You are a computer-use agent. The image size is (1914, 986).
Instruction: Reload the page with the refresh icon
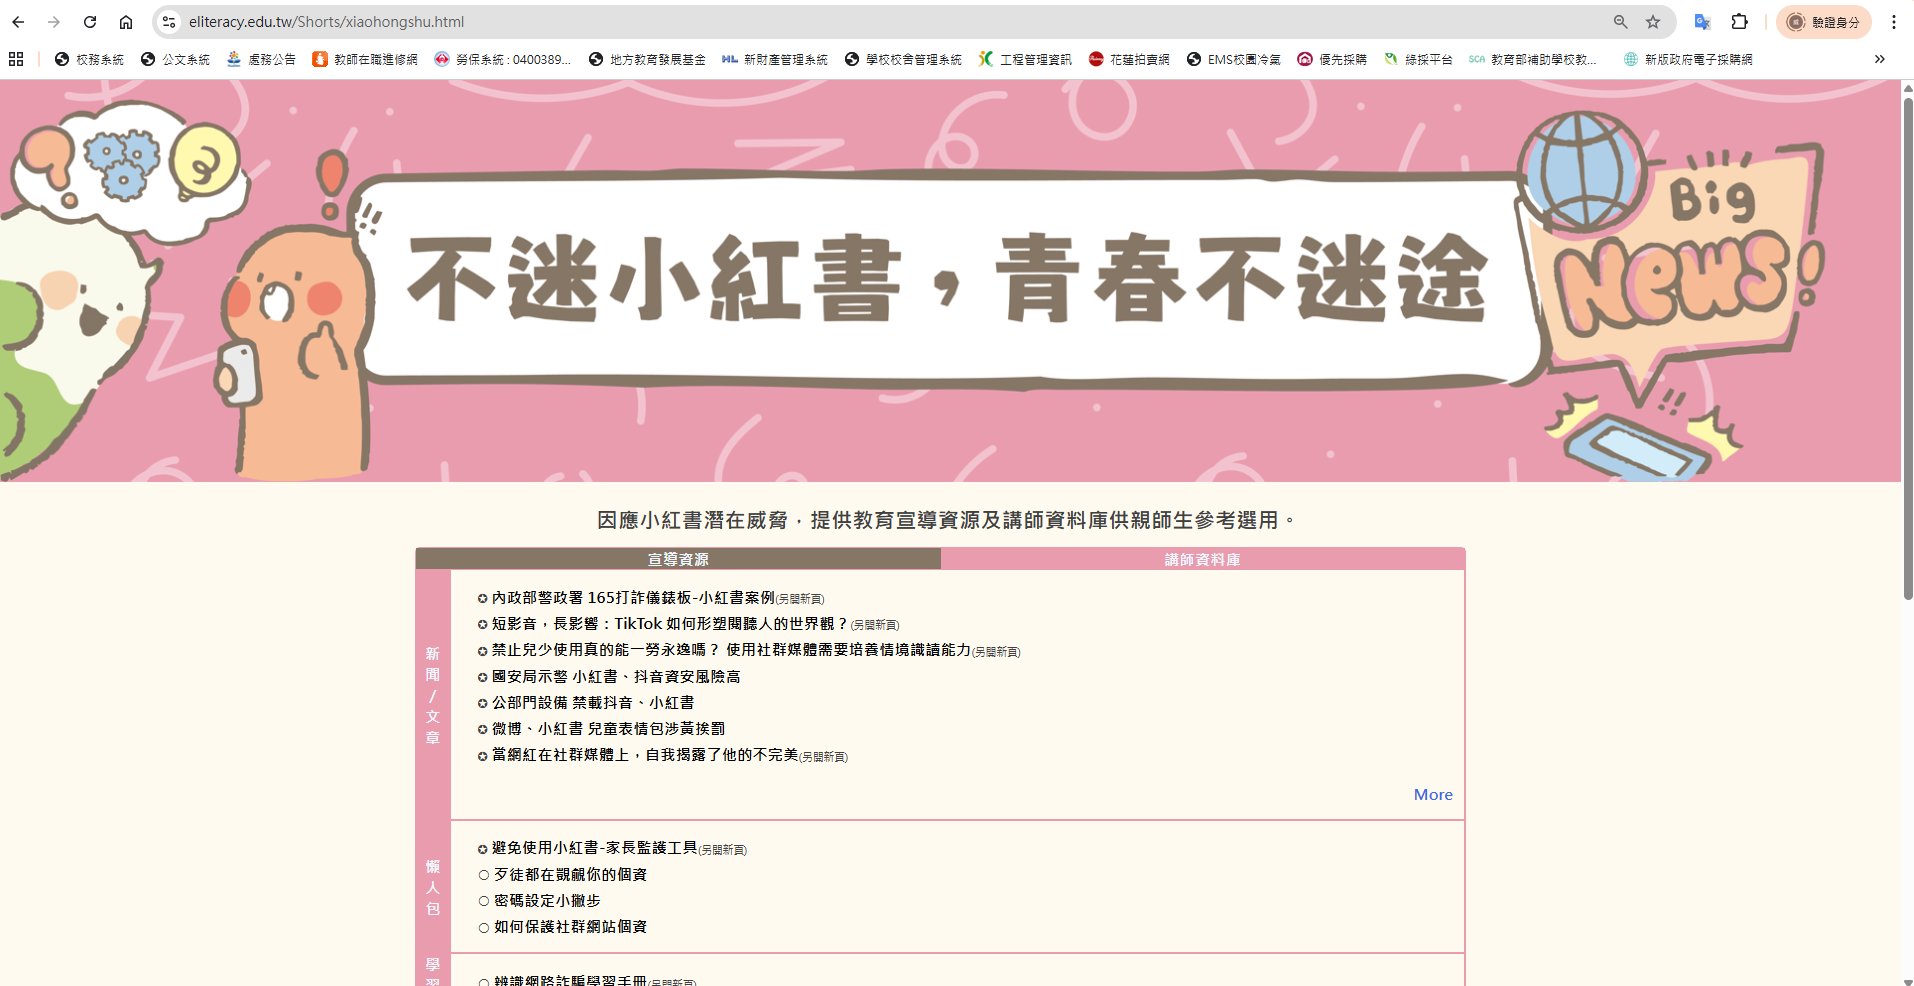pos(90,22)
